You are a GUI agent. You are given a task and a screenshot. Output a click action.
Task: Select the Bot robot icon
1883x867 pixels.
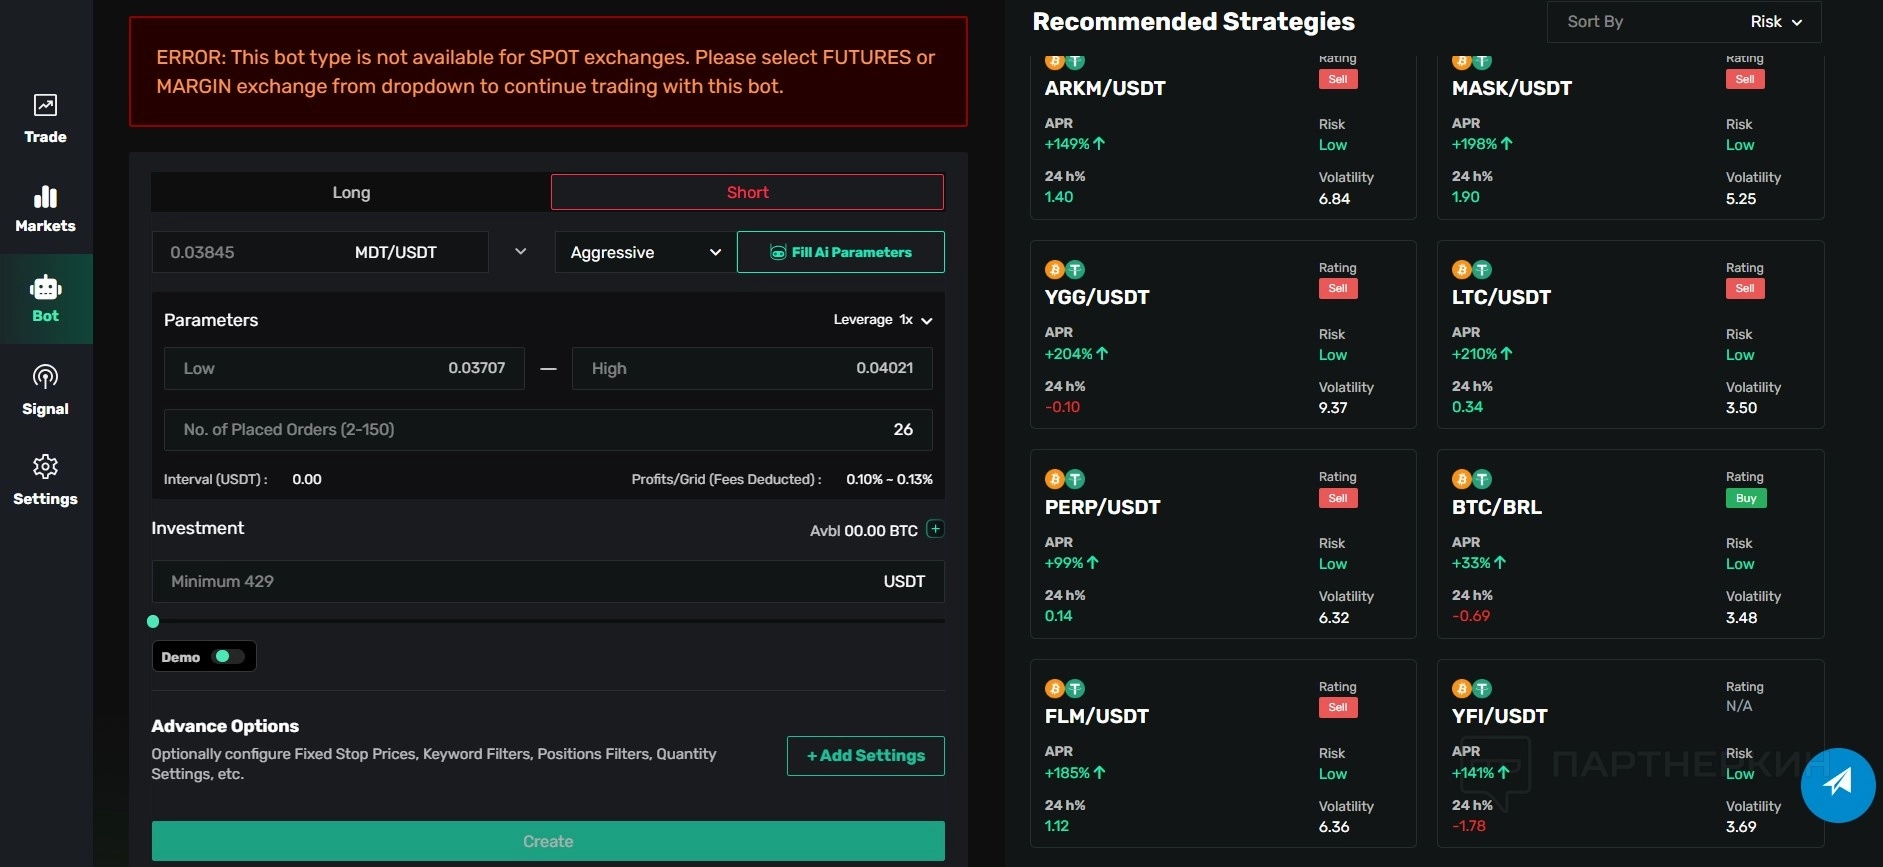click(45, 288)
